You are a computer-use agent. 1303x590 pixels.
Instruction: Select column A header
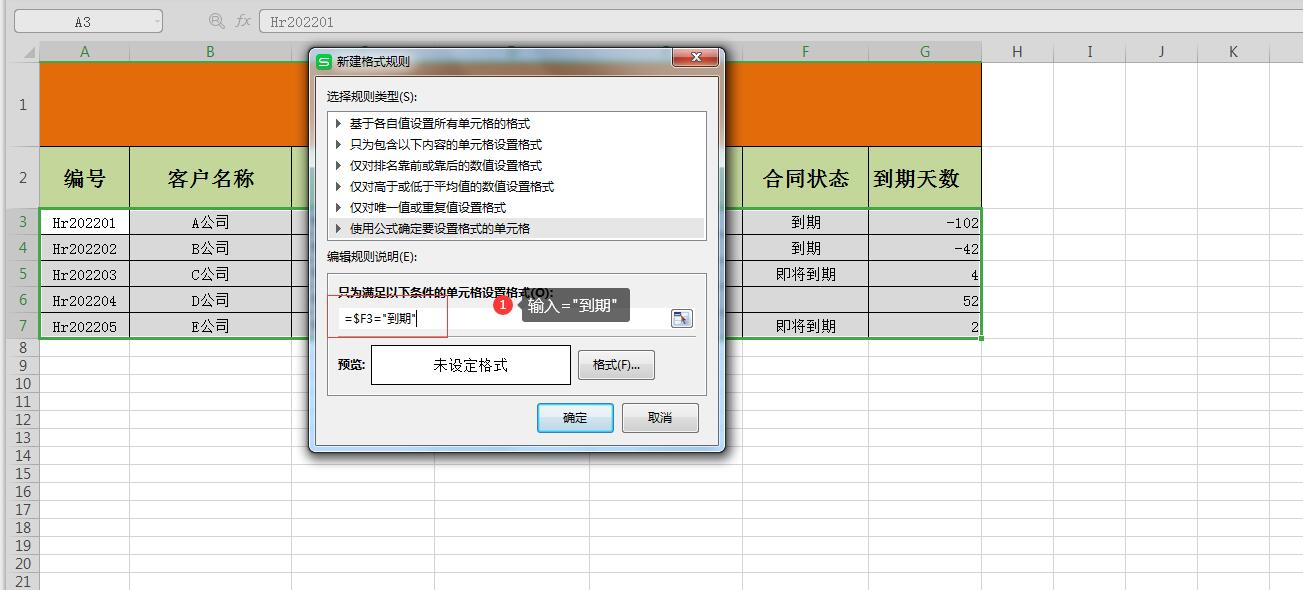tap(84, 52)
